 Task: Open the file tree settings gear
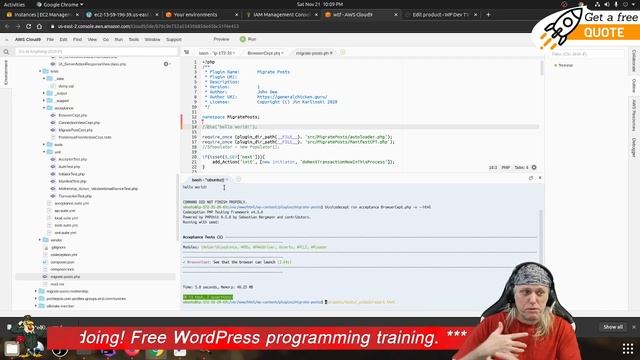click(x=166, y=64)
